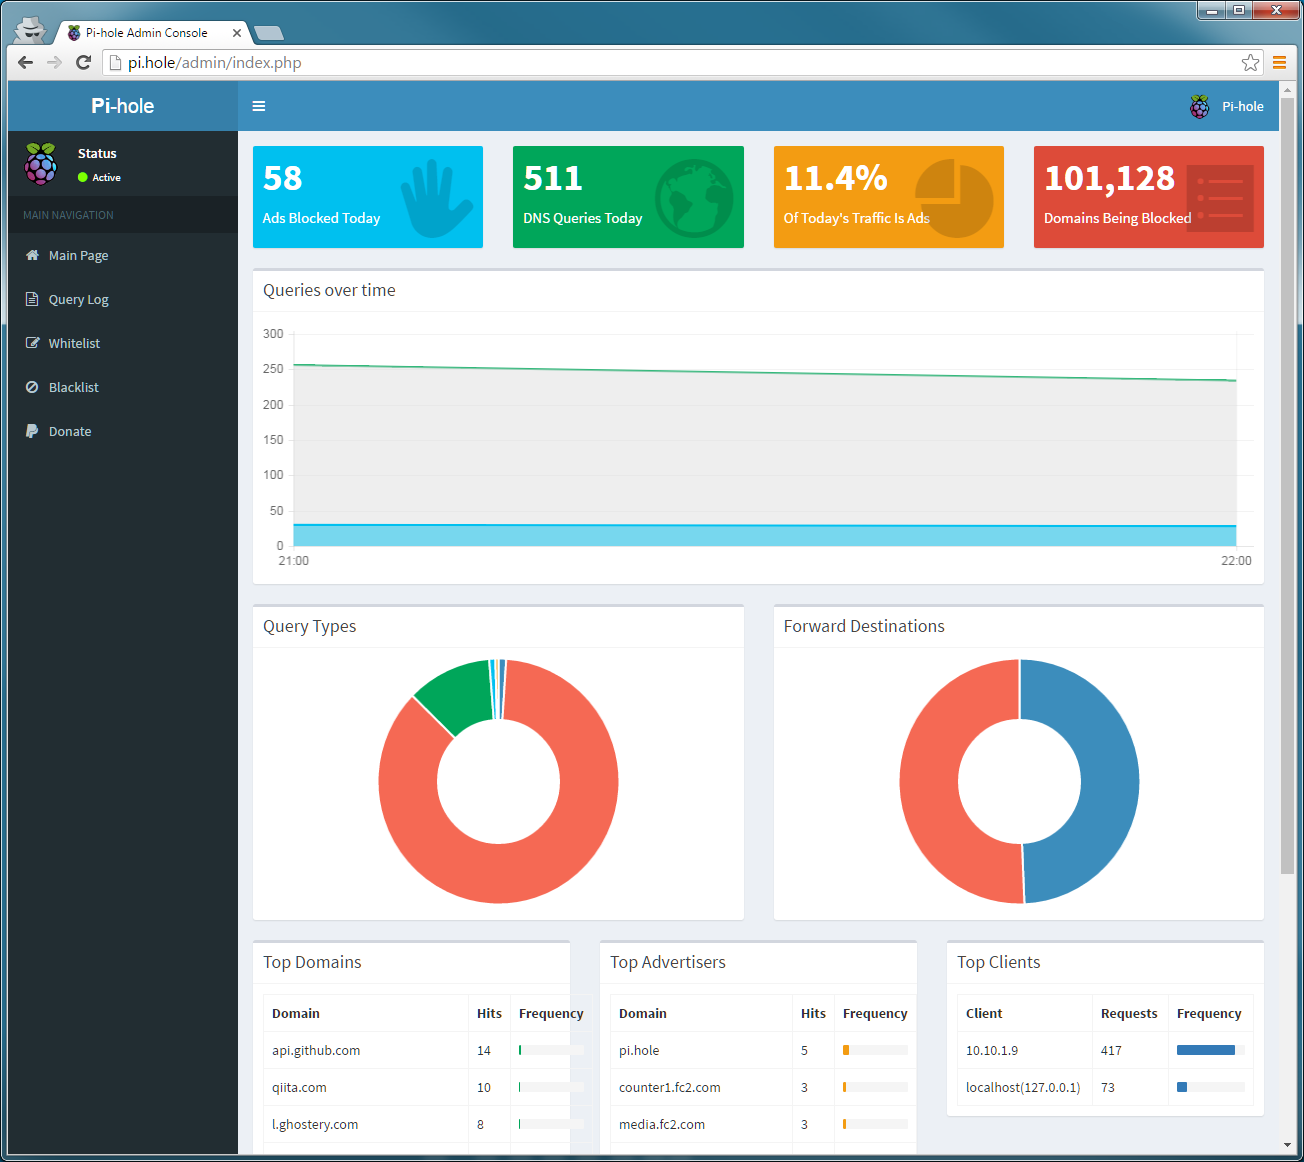Click the 511 DNS Queries Today card

pos(628,197)
